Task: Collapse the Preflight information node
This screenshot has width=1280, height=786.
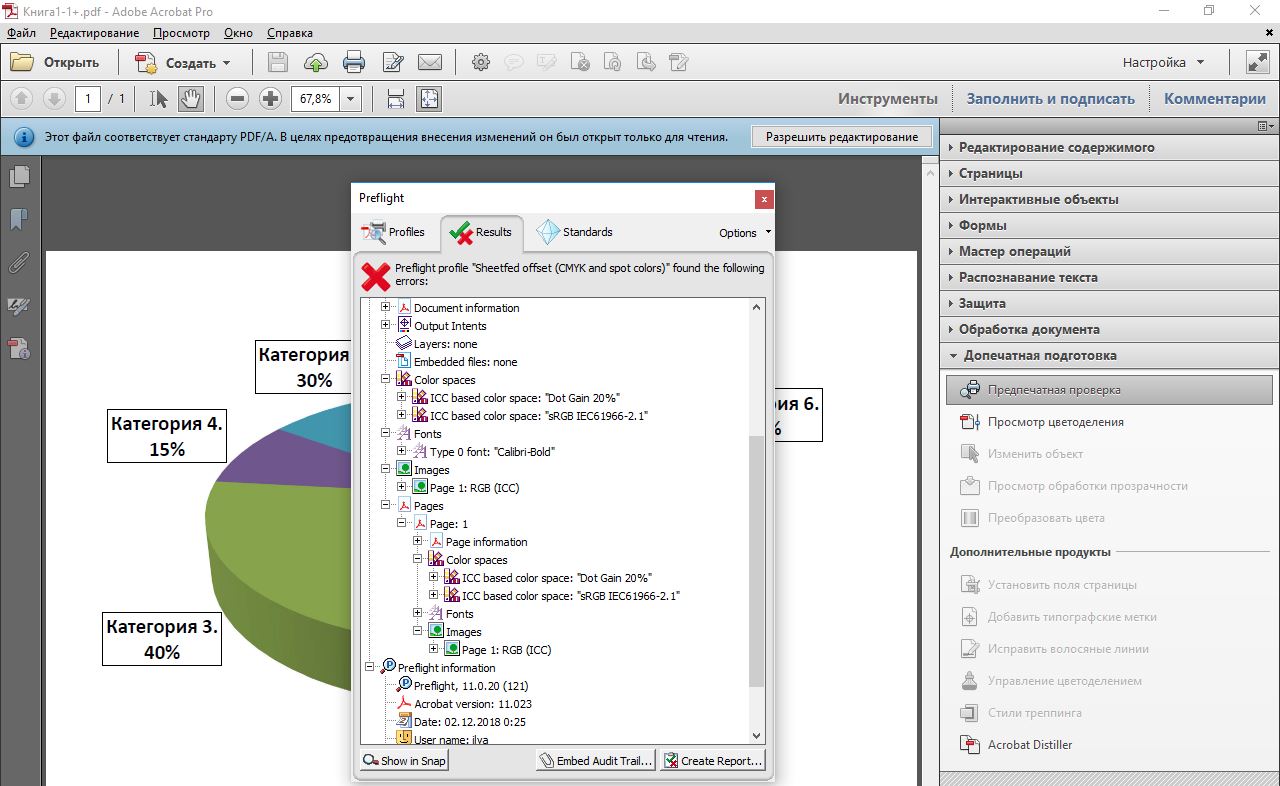Action: coord(370,668)
